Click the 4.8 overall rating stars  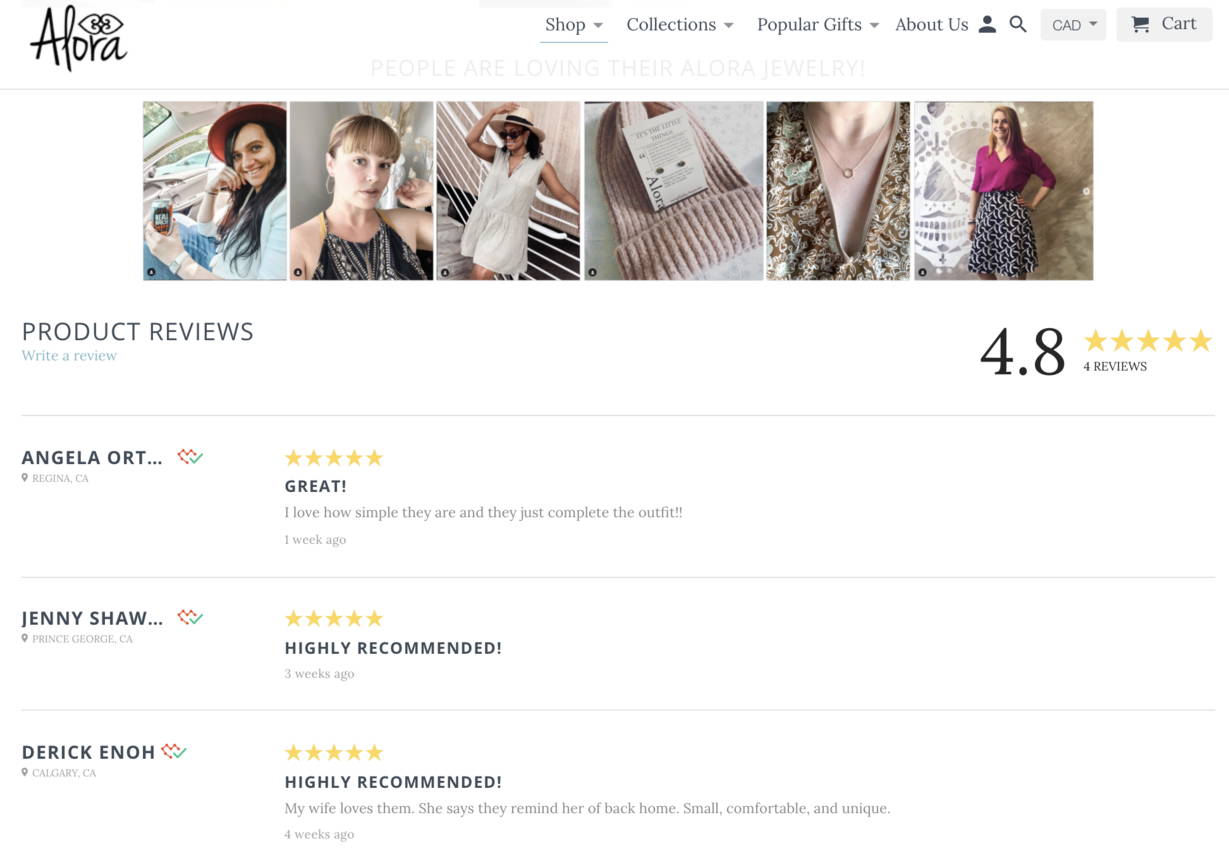1148,341
